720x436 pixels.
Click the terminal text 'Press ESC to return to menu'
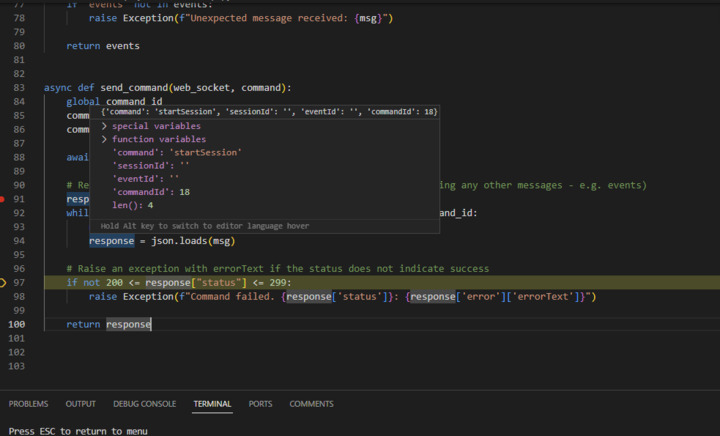[x=78, y=431]
